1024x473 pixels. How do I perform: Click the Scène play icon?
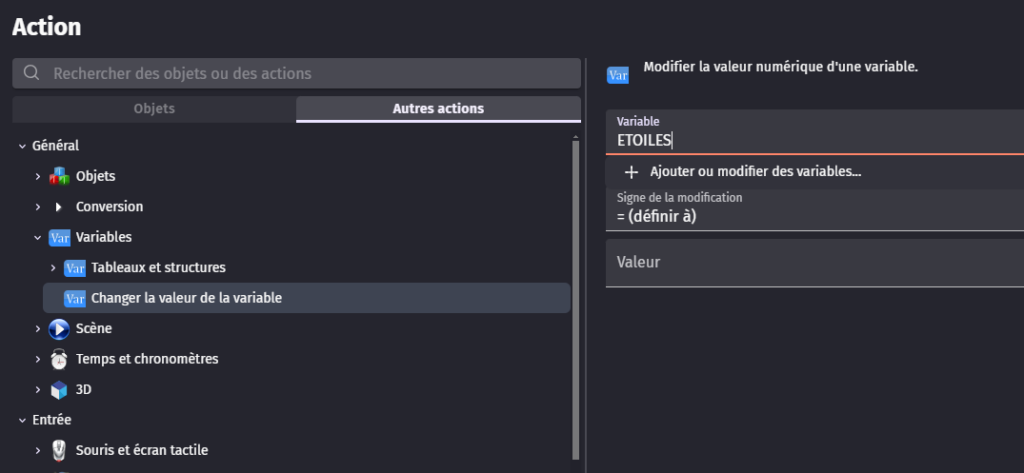pyautogui.click(x=59, y=329)
